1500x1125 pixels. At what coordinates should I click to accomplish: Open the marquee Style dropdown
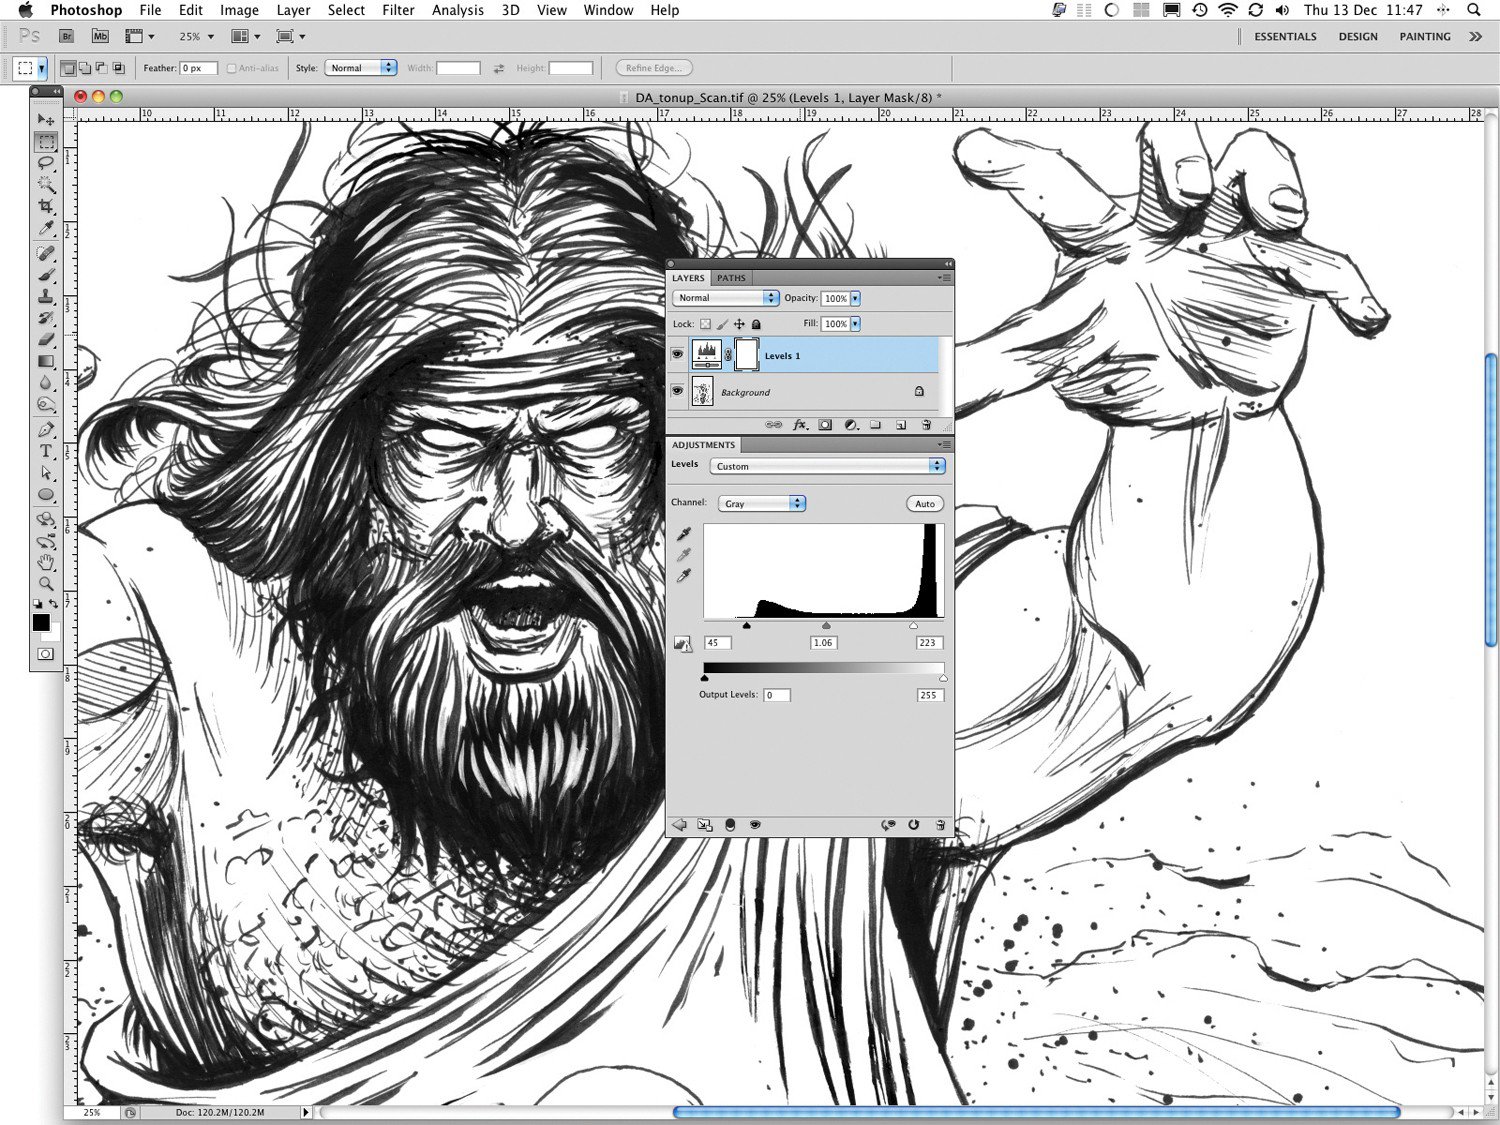[x=360, y=68]
